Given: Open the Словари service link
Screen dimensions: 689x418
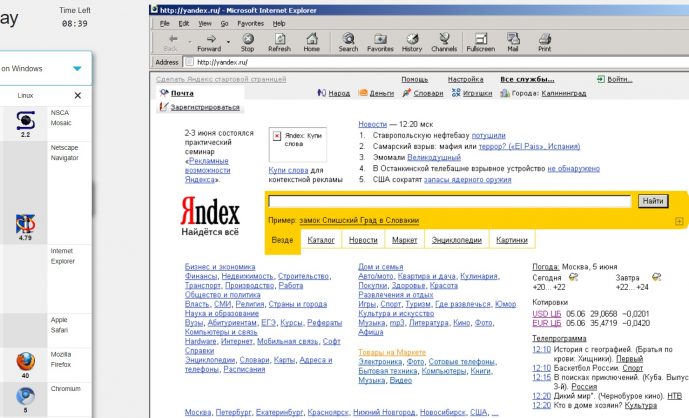Looking at the screenshot, I should pos(428,93).
